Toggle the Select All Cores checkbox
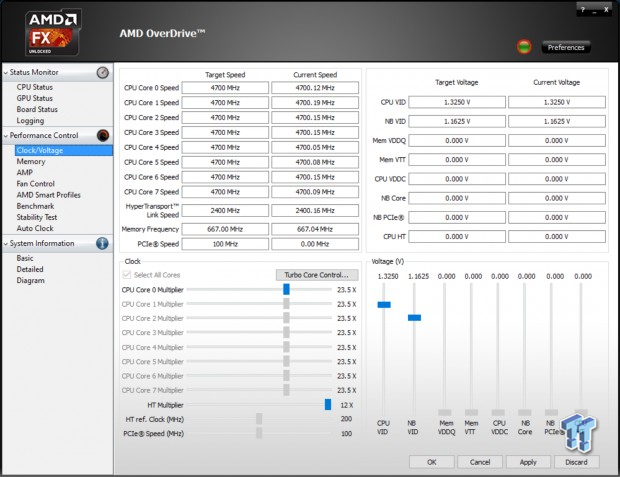Screen dimensions: 620x477 click(127, 275)
